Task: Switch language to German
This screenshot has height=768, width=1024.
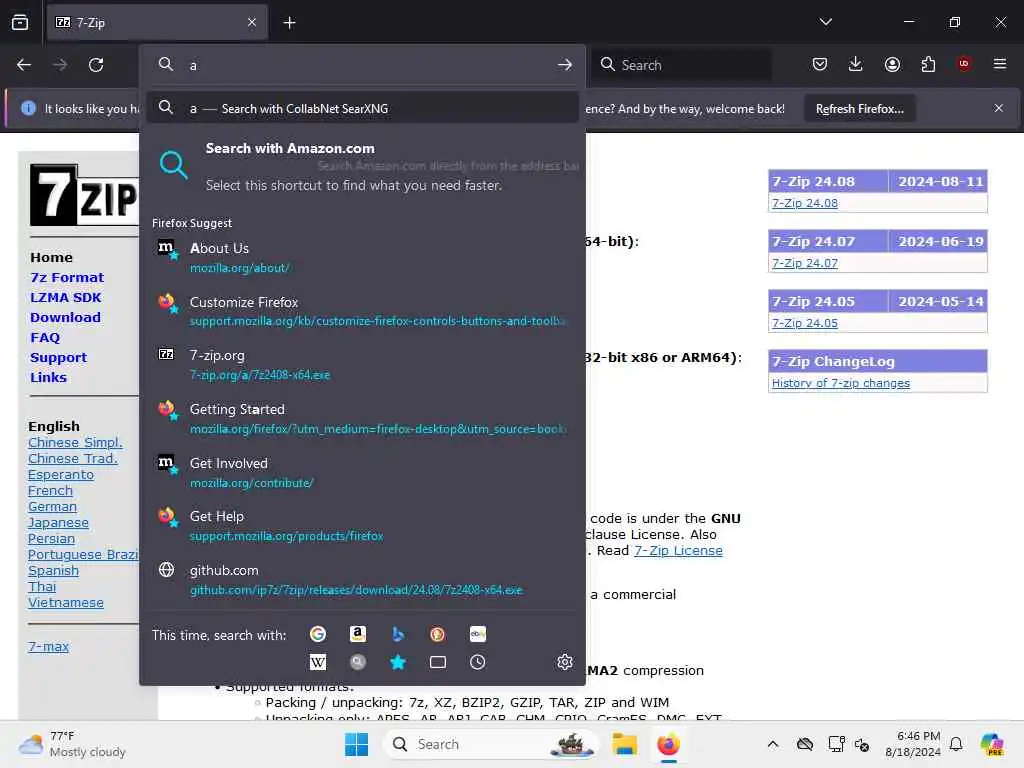Action: click(52, 506)
